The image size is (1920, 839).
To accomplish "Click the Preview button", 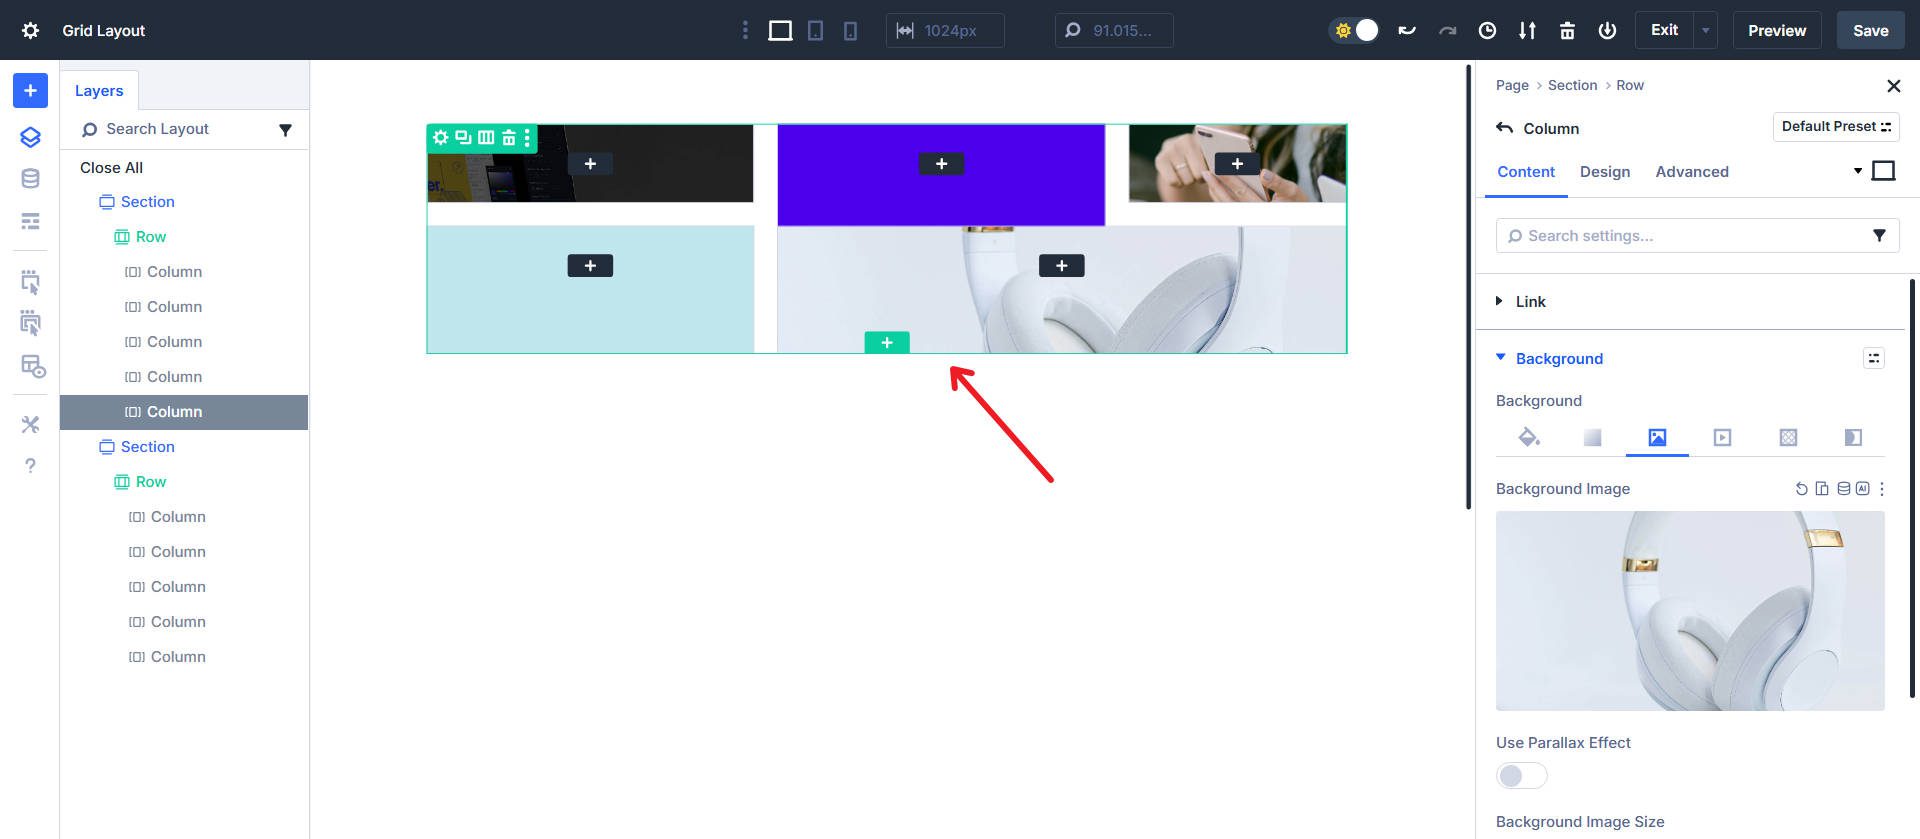I will coord(1776,31).
